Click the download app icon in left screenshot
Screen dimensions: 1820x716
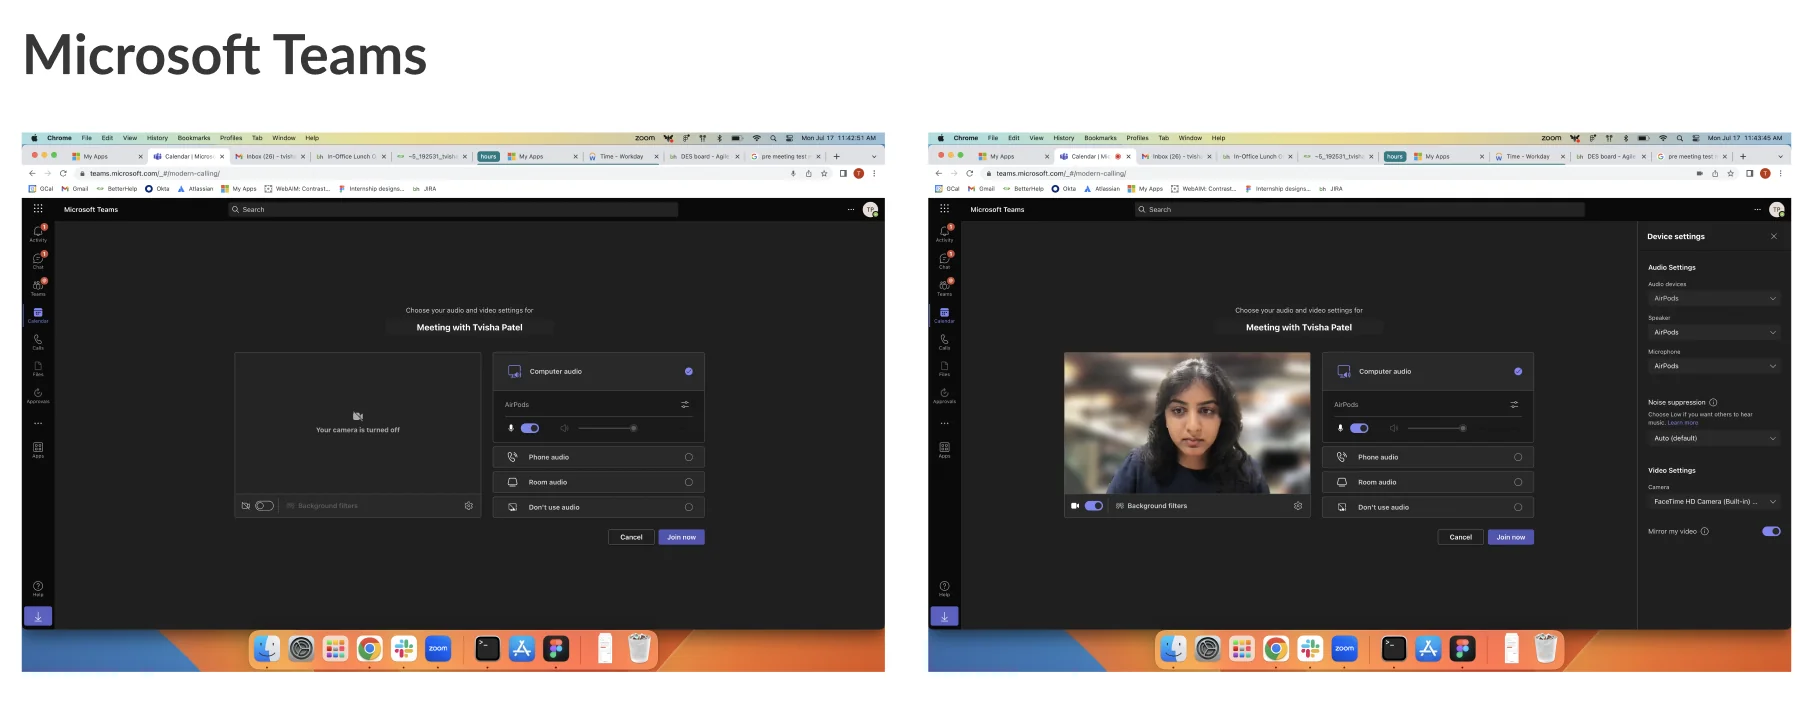tap(38, 616)
